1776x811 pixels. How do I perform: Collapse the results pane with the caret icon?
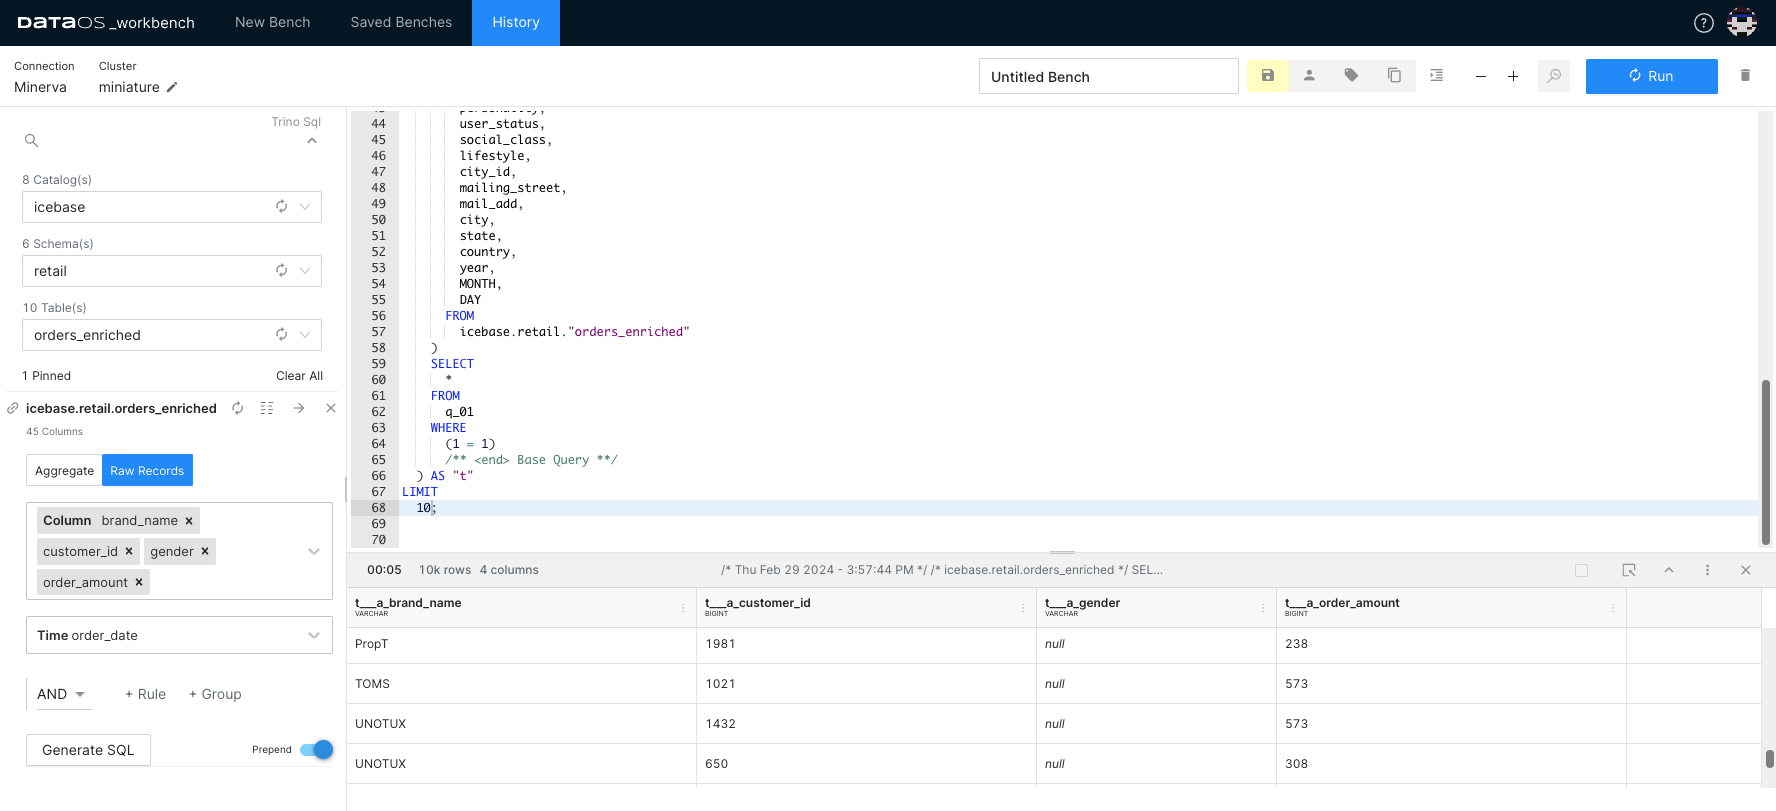pyautogui.click(x=1669, y=570)
